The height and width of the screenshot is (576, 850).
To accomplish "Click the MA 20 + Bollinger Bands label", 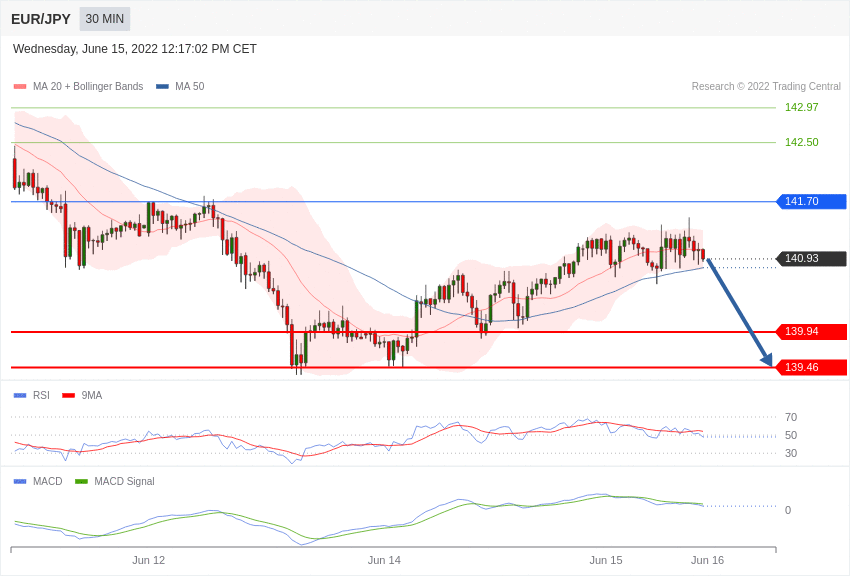I will tap(88, 86).
